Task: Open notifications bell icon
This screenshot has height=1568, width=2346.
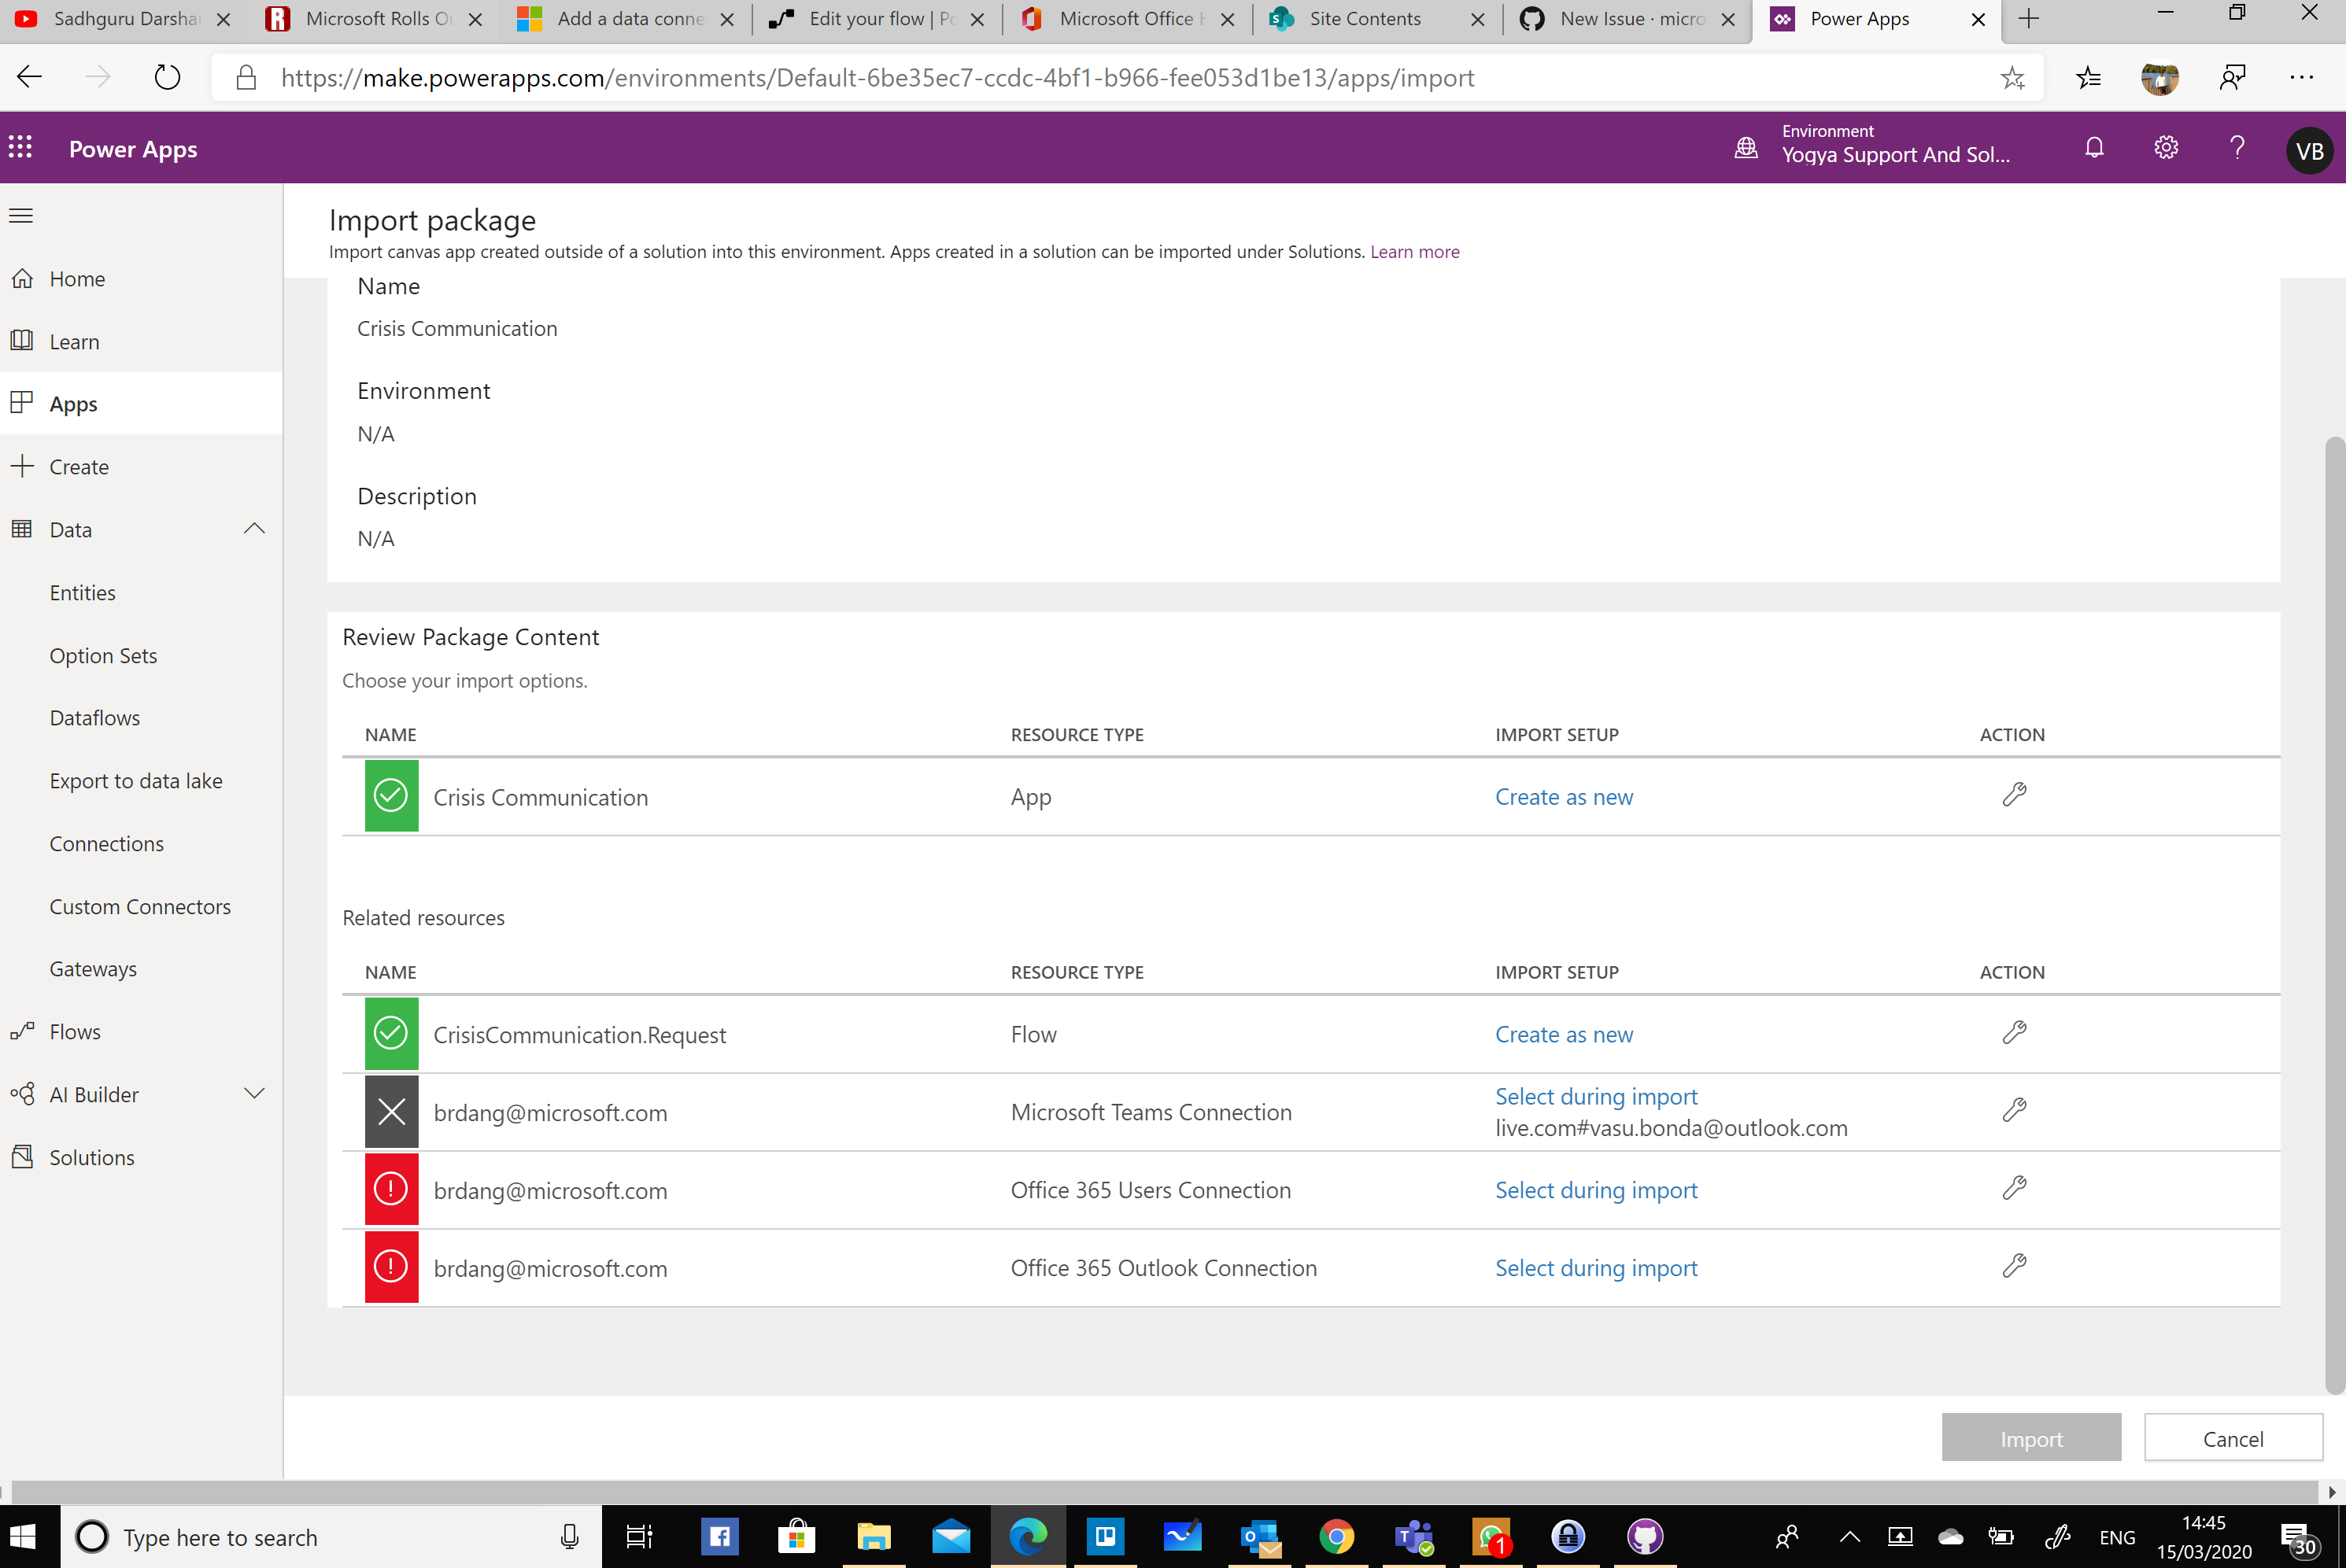Action: click(x=2094, y=148)
